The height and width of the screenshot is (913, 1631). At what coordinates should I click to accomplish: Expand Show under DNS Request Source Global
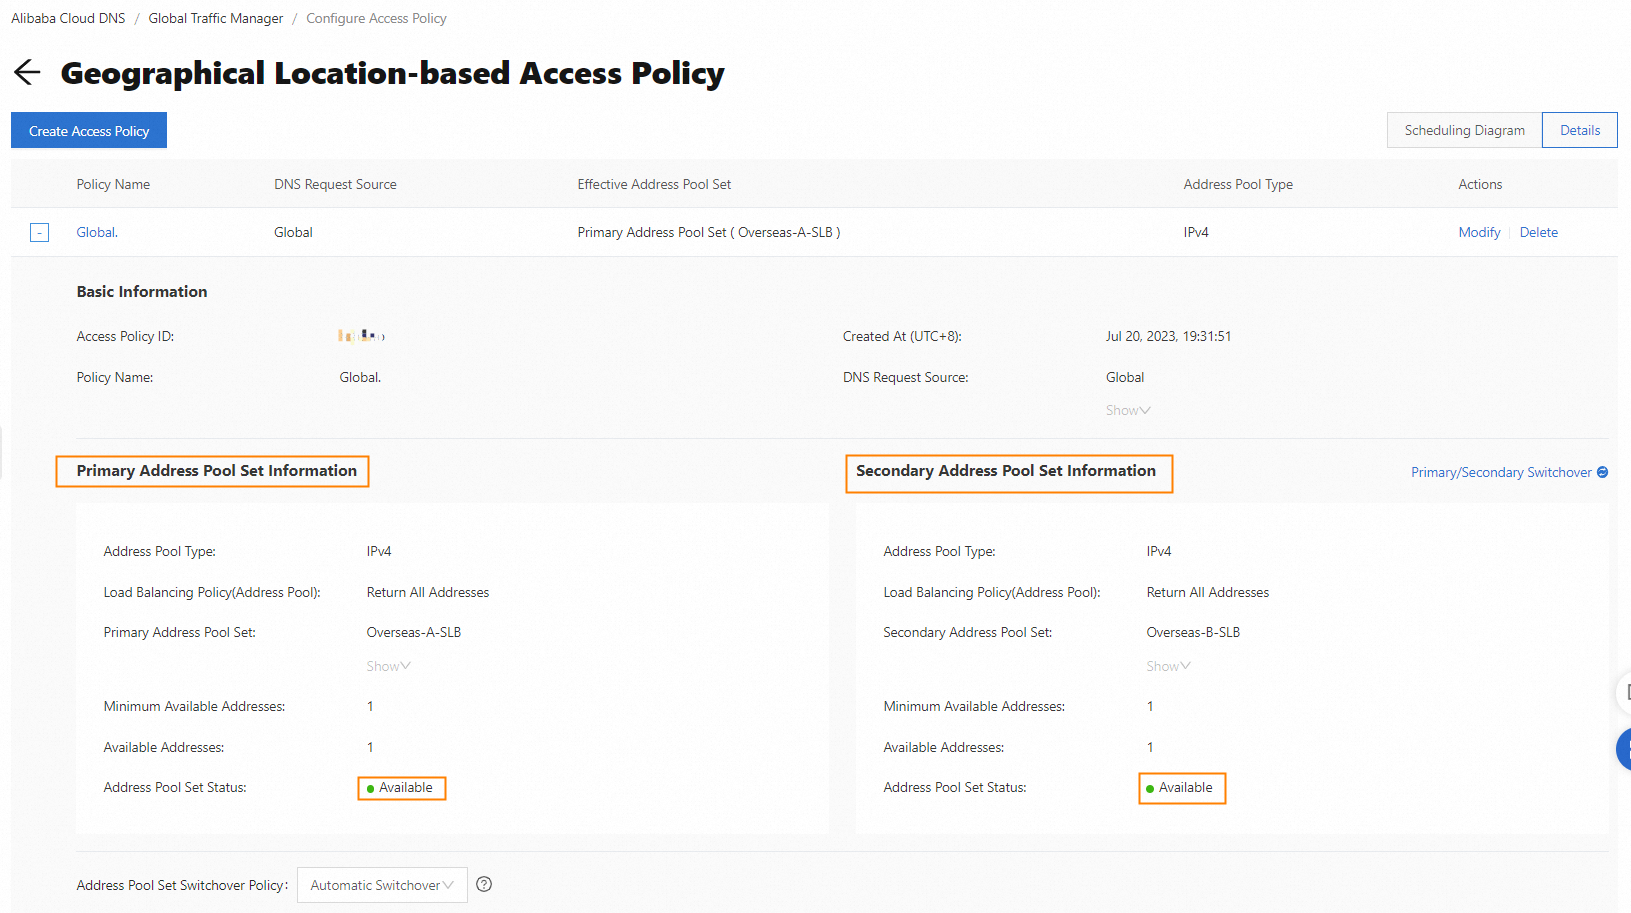[1128, 410]
